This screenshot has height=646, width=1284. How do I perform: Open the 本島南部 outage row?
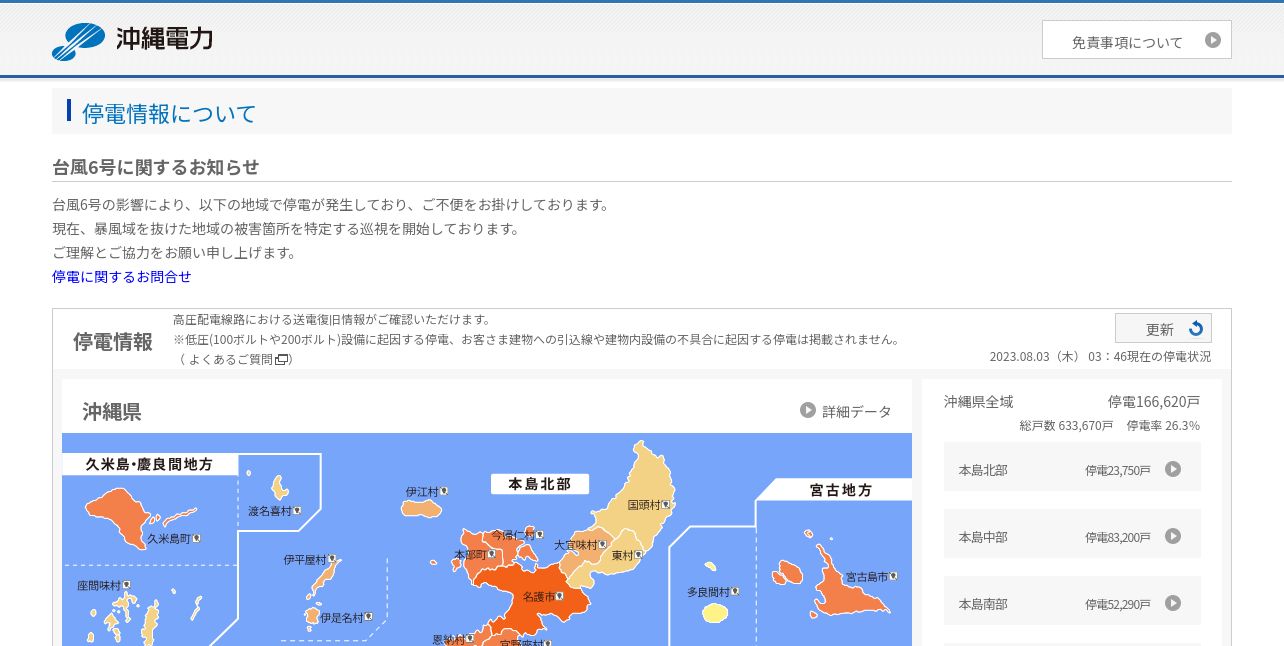click(1072, 602)
